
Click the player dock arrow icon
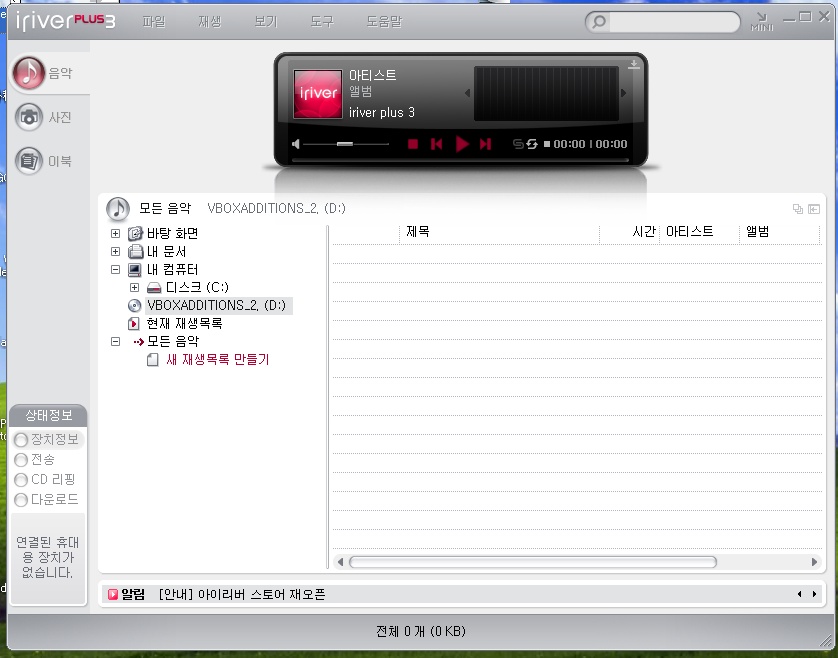[x=633, y=65]
